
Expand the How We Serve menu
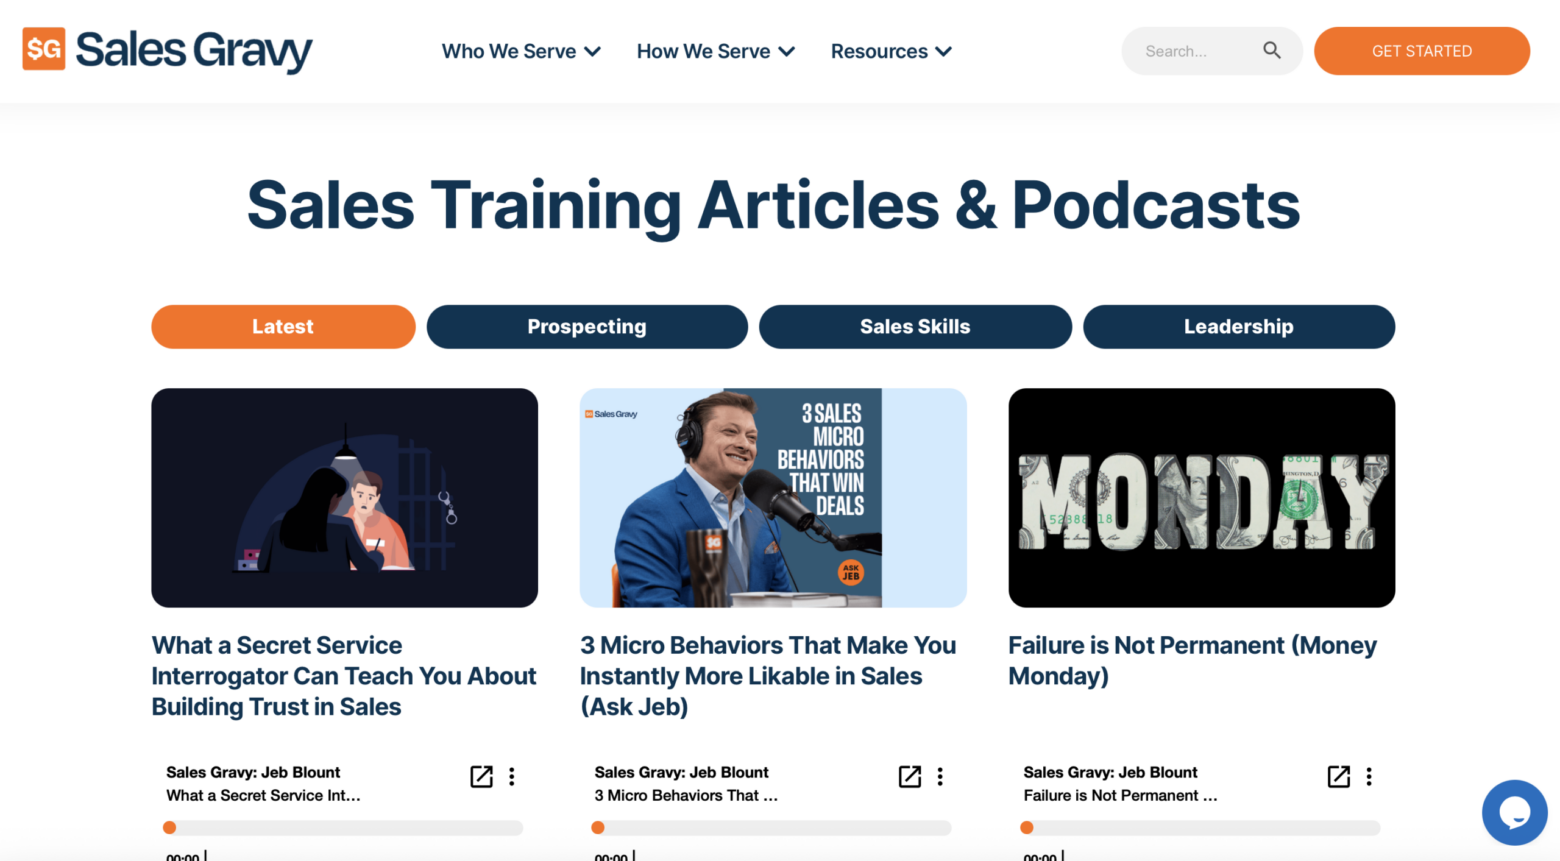(x=716, y=51)
